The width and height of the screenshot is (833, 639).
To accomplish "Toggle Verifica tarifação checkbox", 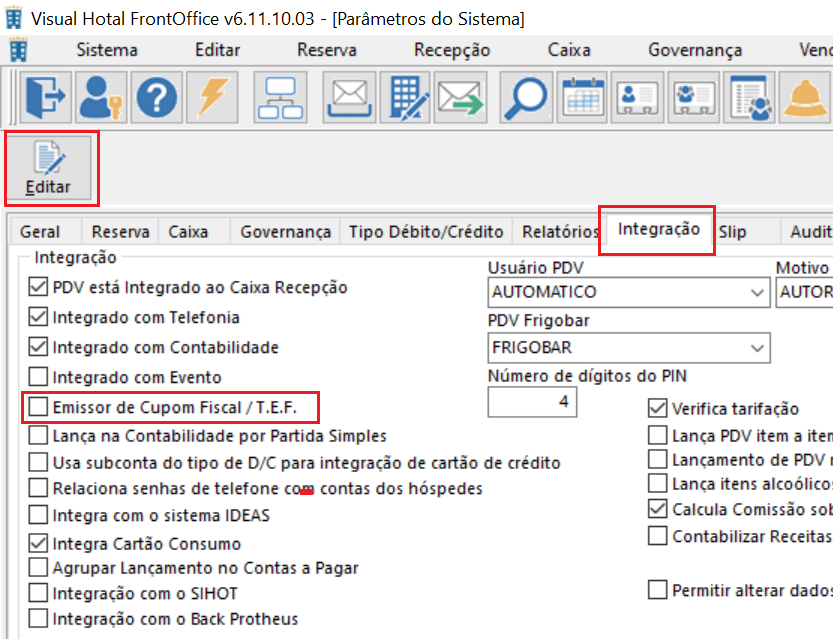I will pyautogui.click(x=658, y=408).
